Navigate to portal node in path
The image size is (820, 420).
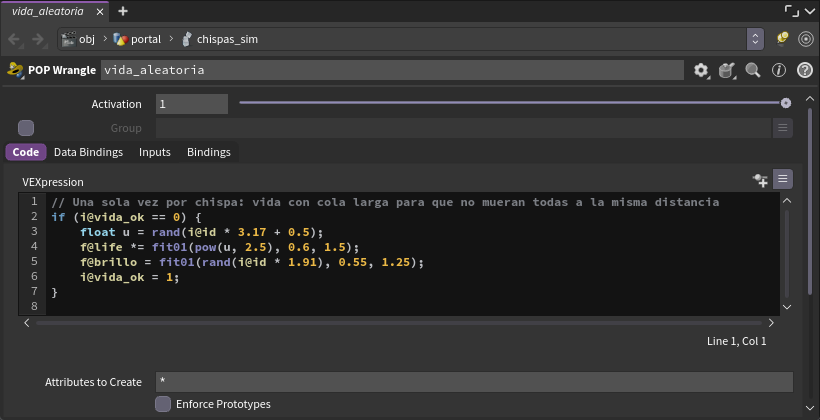click(146, 39)
